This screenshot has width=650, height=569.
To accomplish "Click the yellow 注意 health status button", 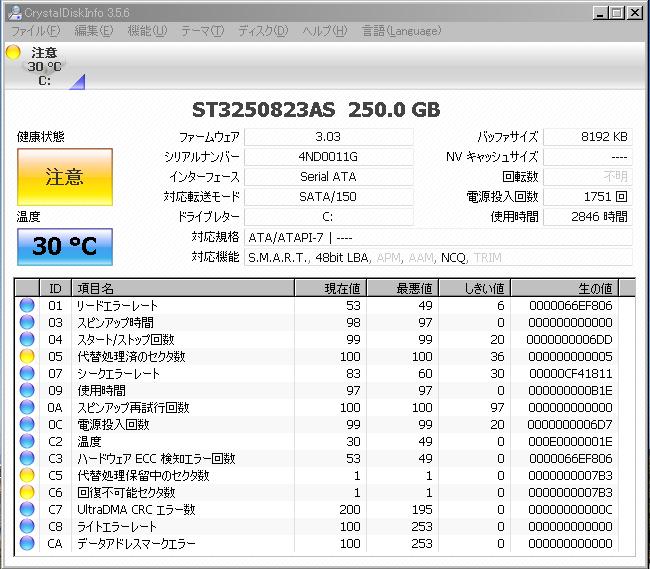I will [x=65, y=177].
